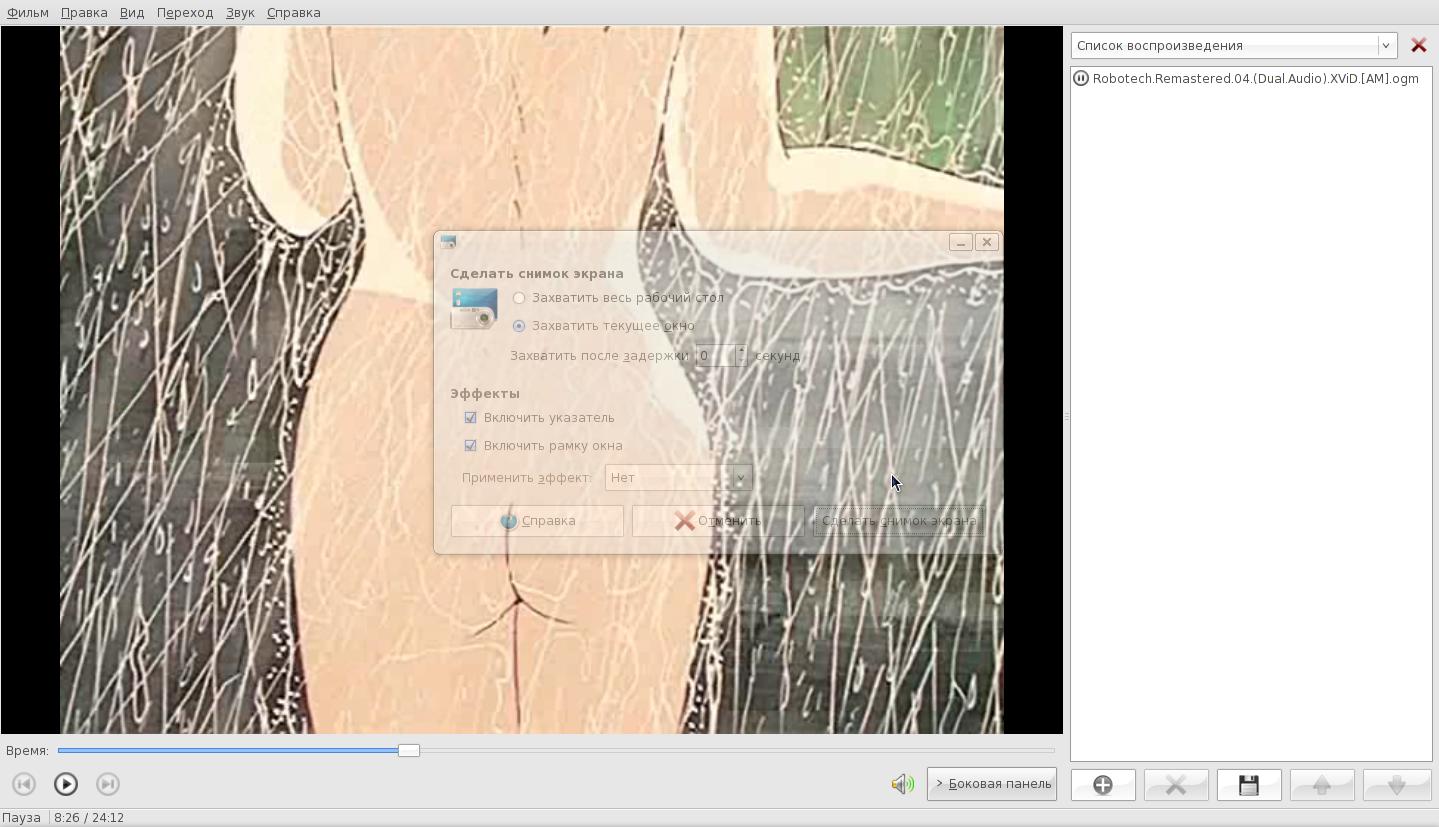Click the paused playlist entry's status icon
This screenshot has width=1439, height=827.
tap(1081, 78)
